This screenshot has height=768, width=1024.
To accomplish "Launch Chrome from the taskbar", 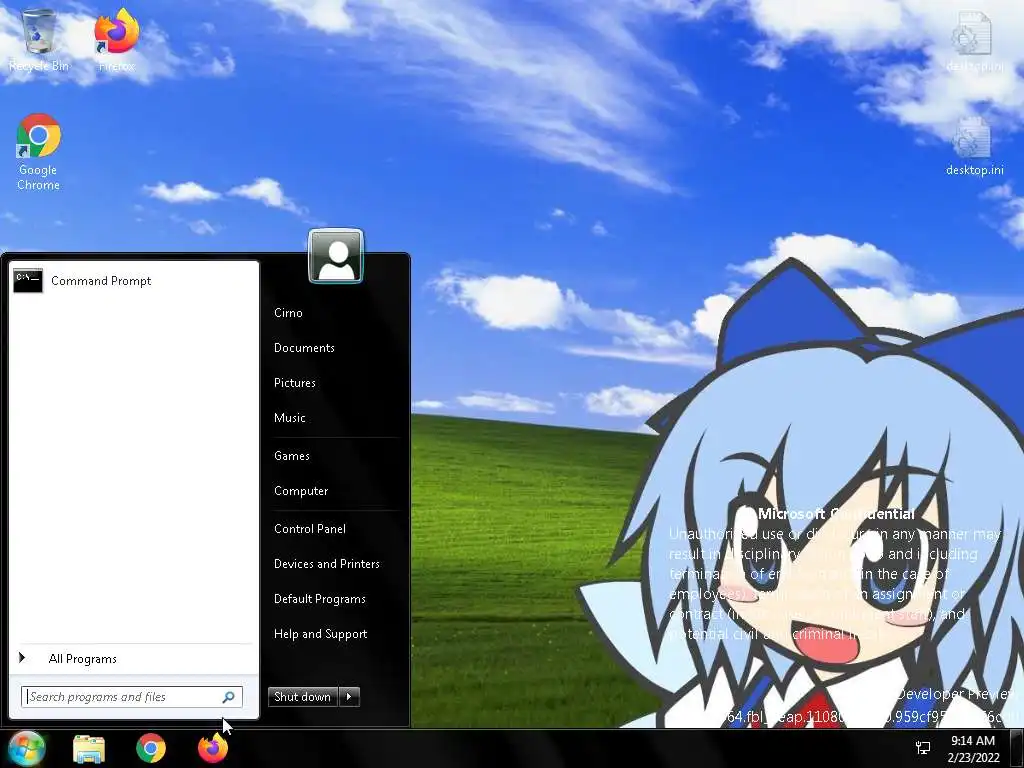I will pyautogui.click(x=151, y=749).
